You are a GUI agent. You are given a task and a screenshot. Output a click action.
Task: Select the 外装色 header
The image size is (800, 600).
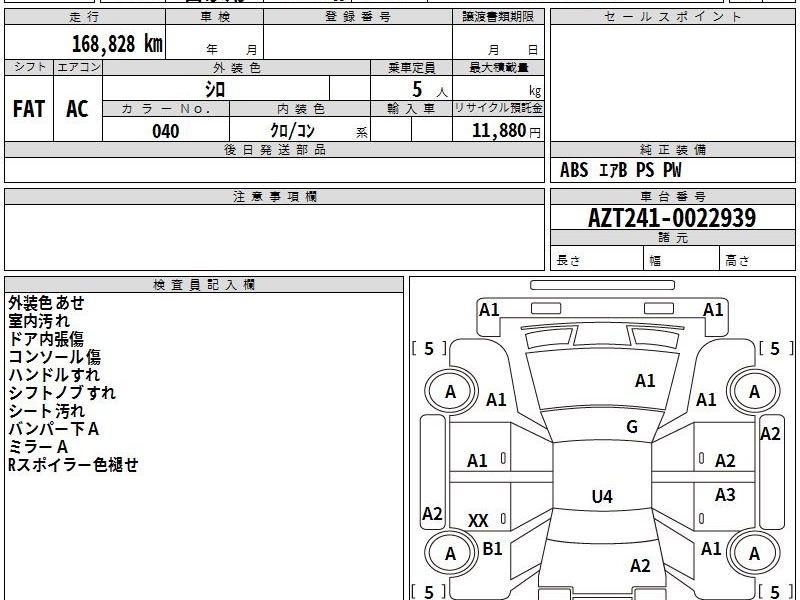237,68
